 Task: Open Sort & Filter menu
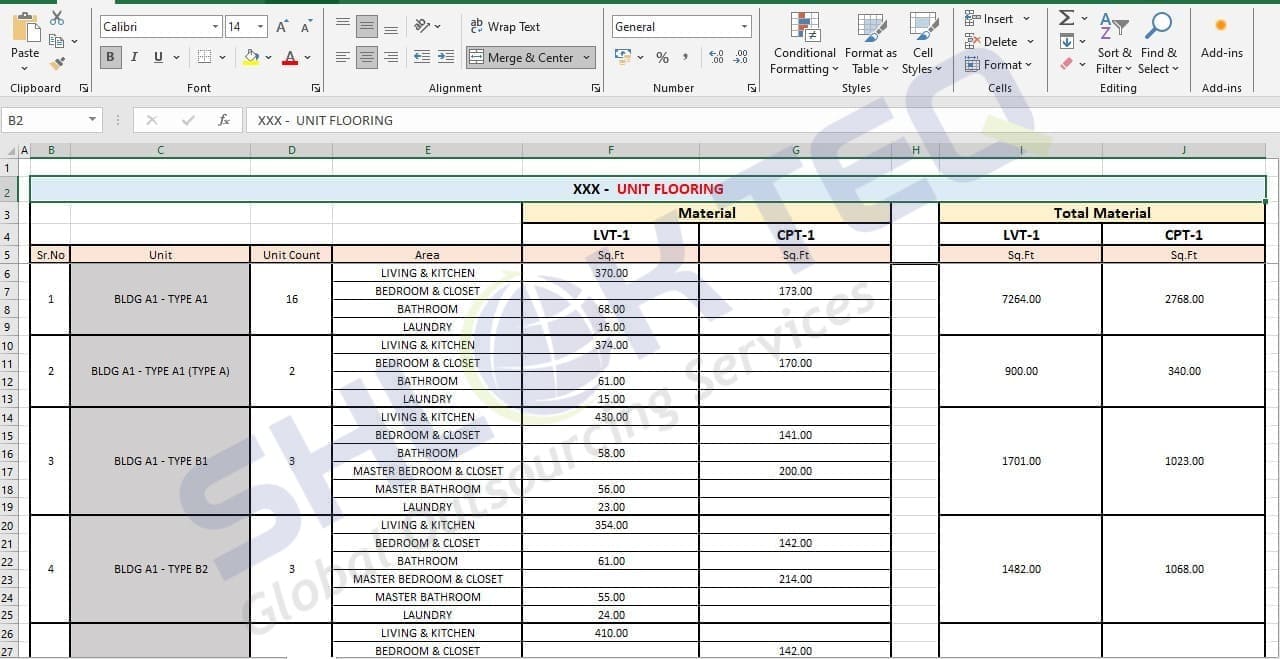coord(1114,44)
